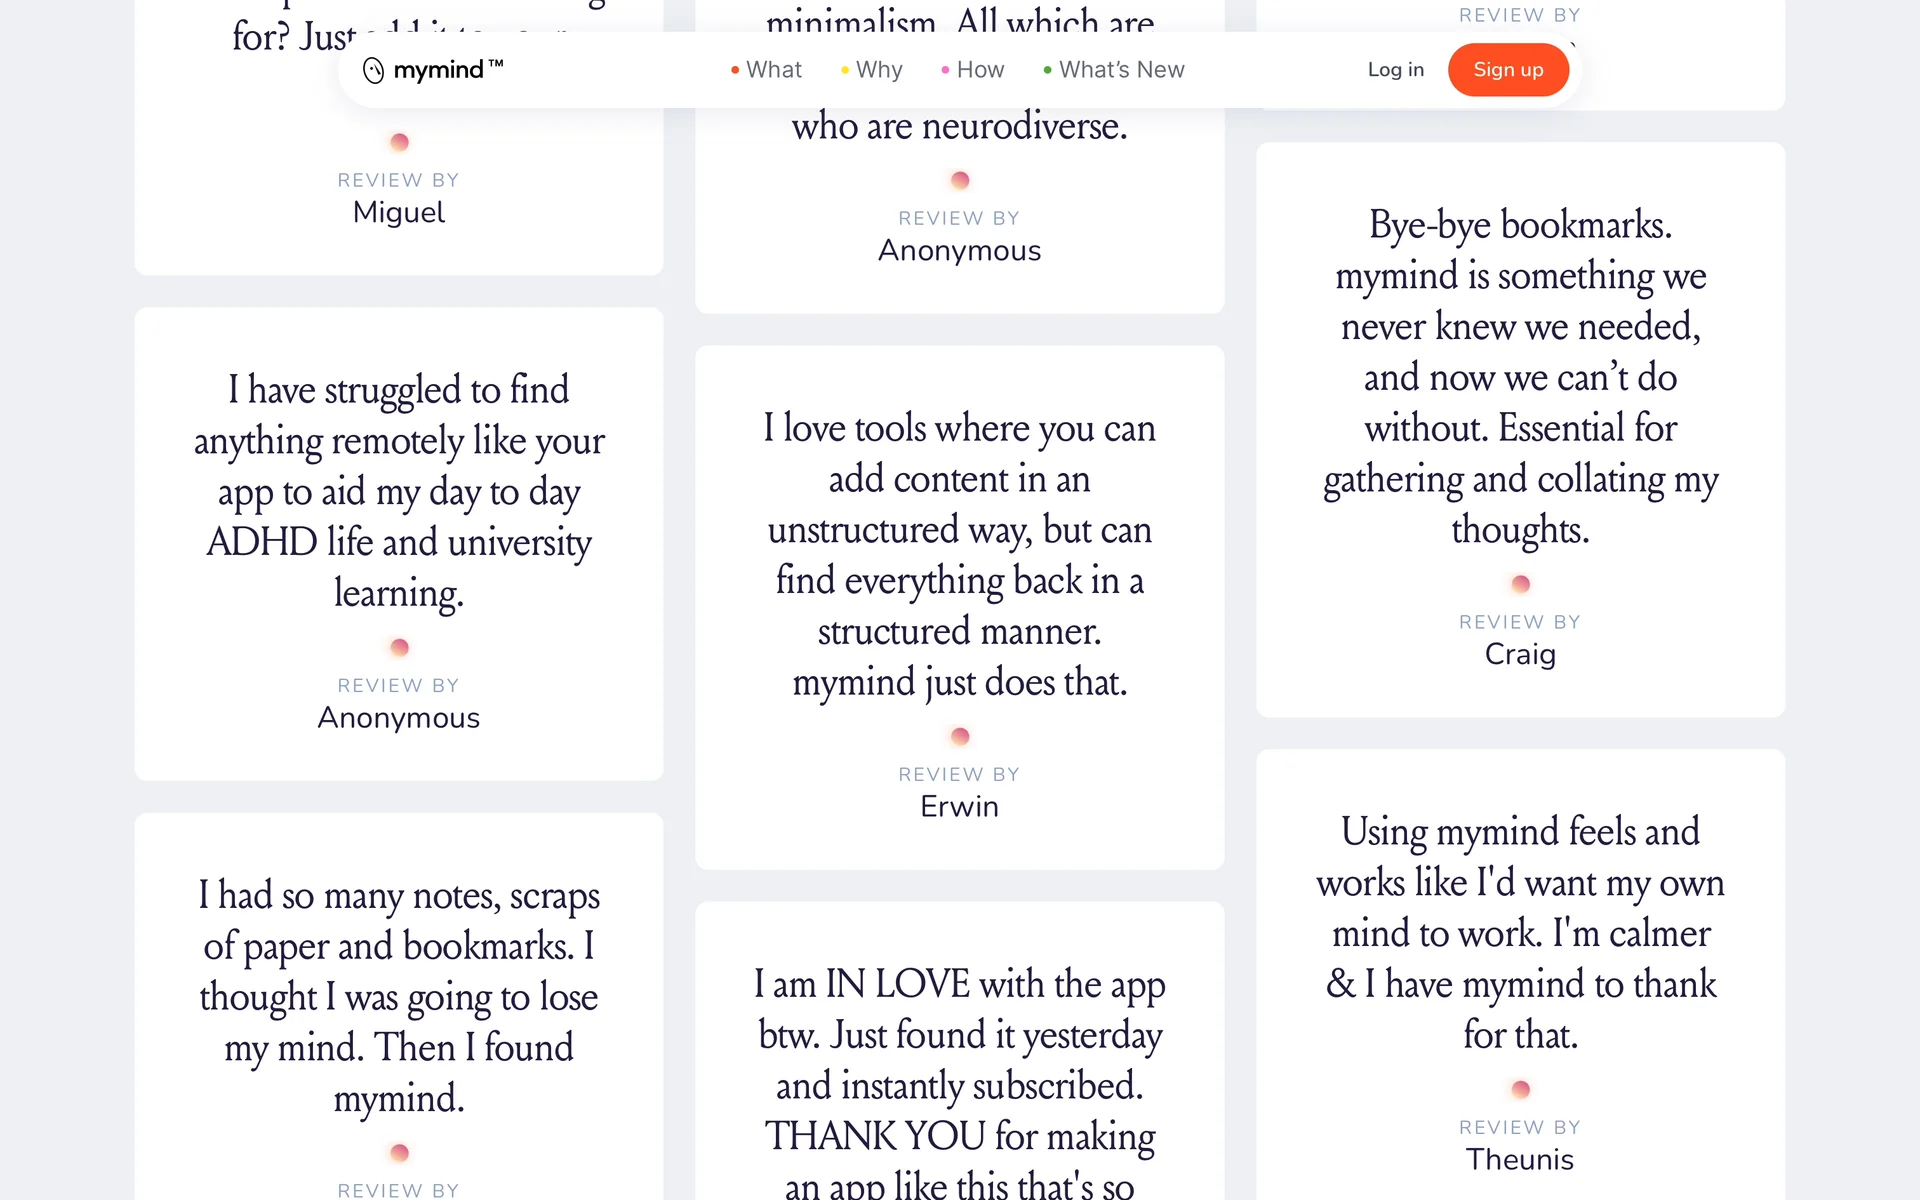Click the pink dot above Miguel's name
The image size is (1920, 1200).
pyautogui.click(x=399, y=142)
